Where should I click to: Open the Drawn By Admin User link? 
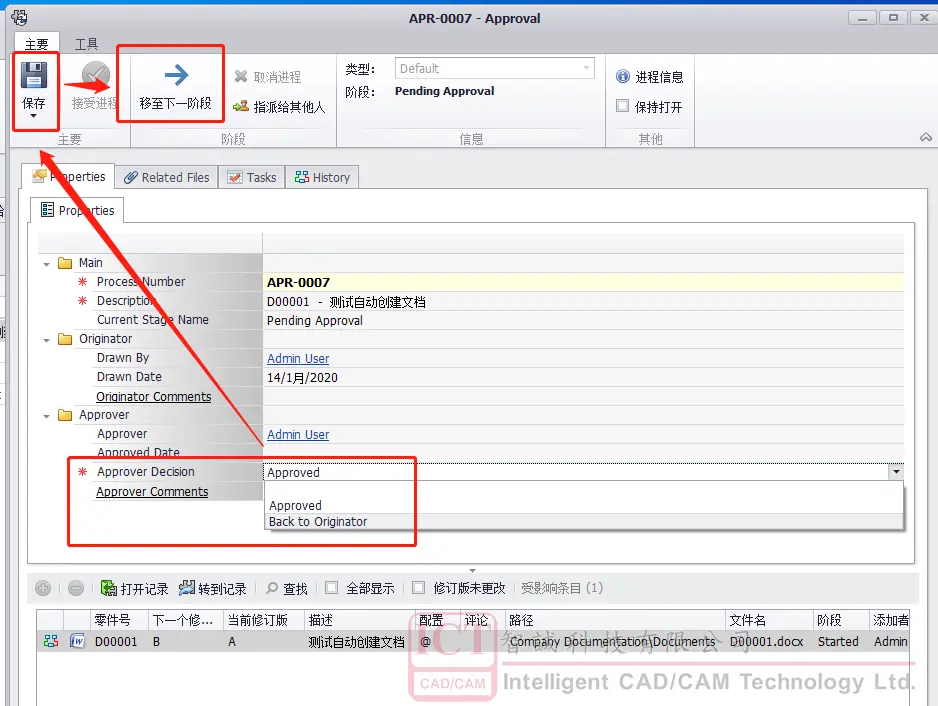pyautogui.click(x=298, y=358)
